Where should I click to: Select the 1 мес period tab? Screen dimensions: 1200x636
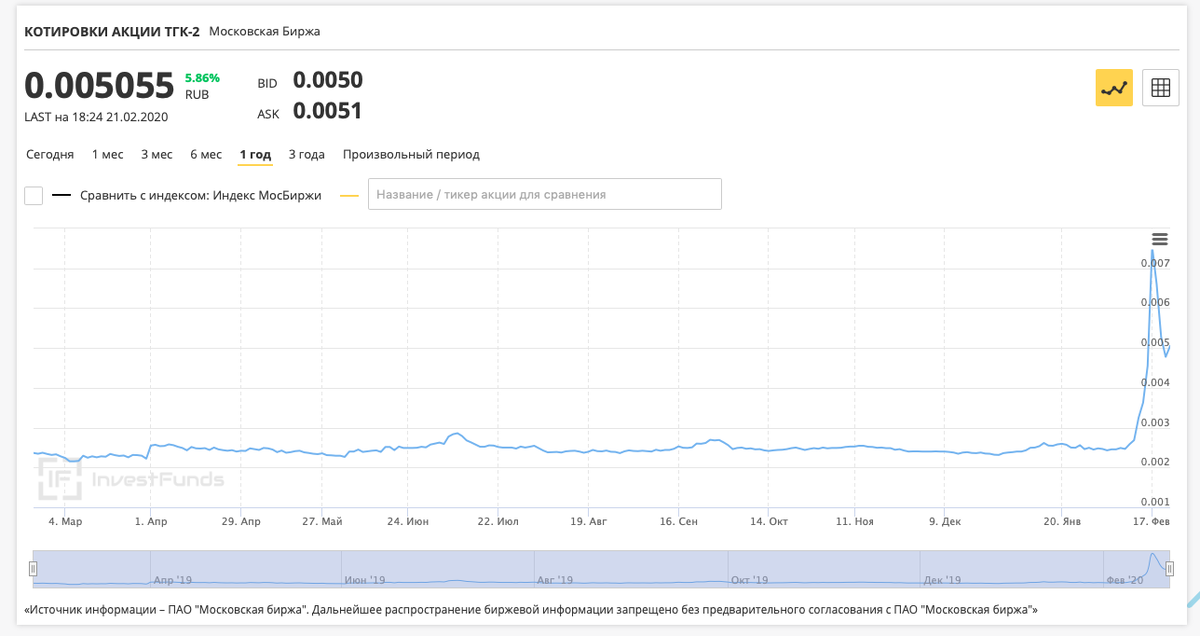click(x=107, y=155)
